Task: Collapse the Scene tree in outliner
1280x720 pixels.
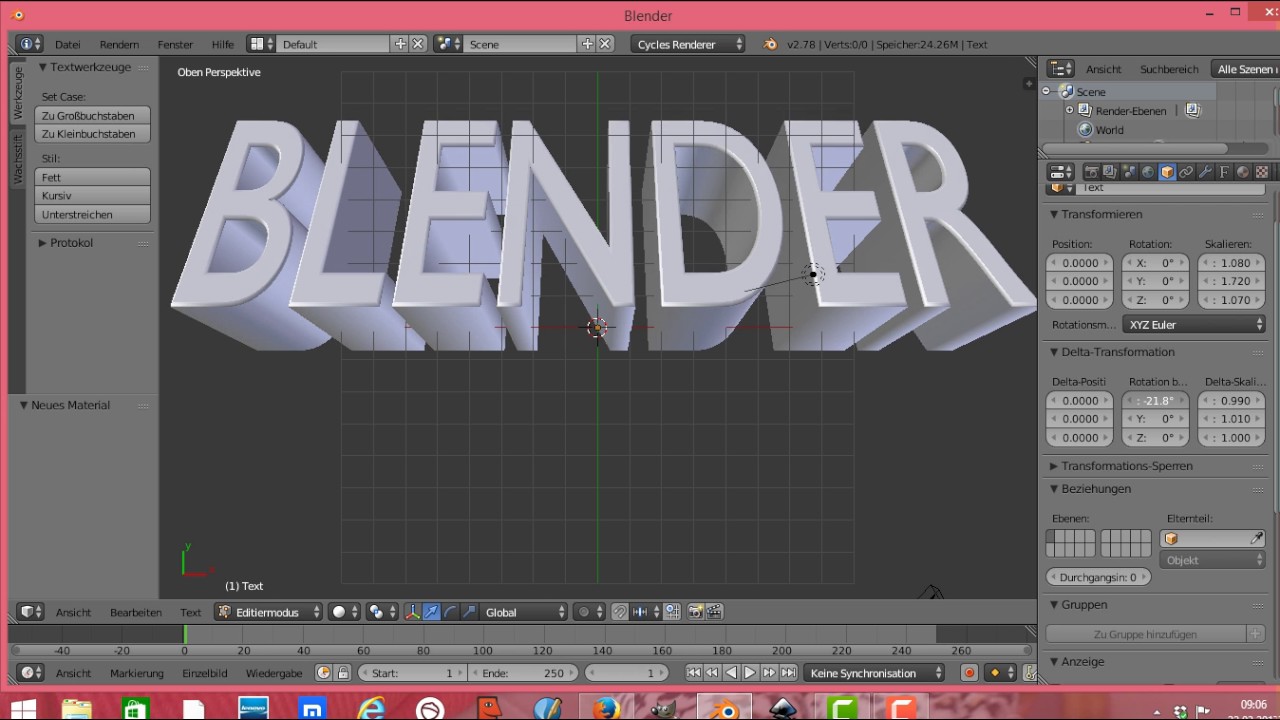Action: tap(1046, 91)
